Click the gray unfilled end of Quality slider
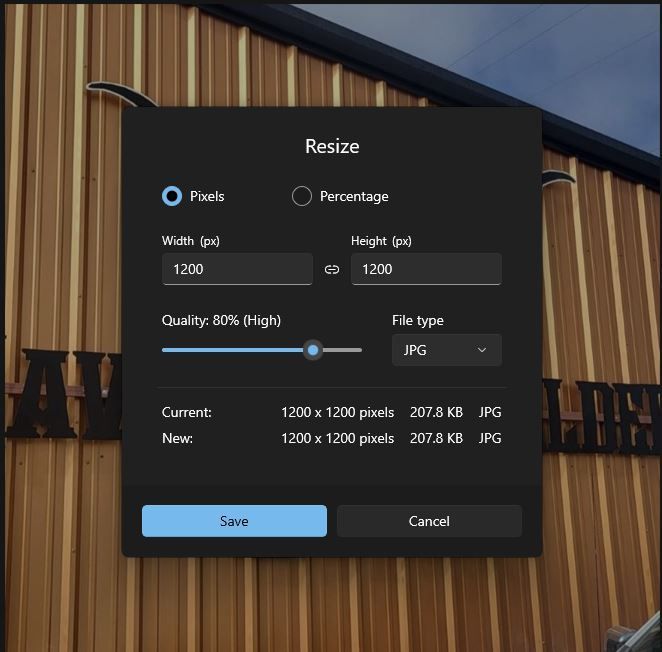The width and height of the screenshot is (662, 652). tap(343, 350)
